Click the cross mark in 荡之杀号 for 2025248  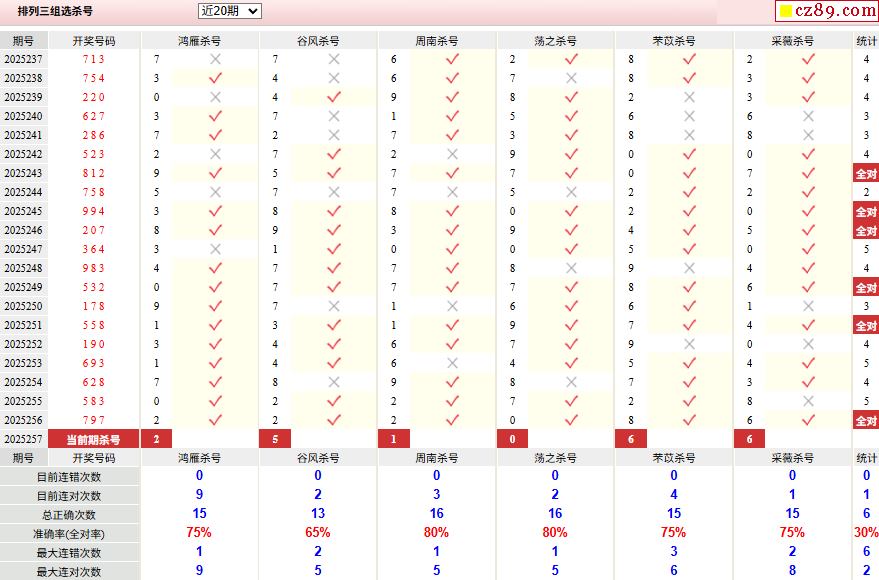[x=571, y=268]
